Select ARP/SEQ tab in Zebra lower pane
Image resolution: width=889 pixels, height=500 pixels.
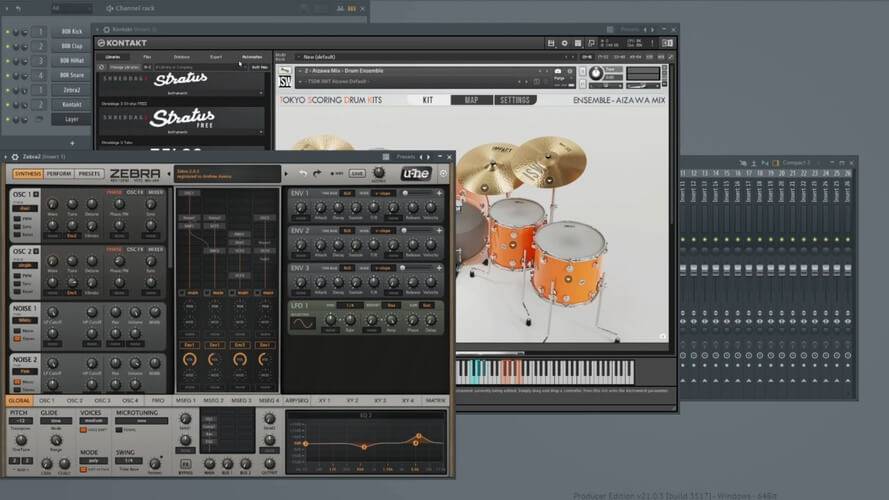[297, 400]
